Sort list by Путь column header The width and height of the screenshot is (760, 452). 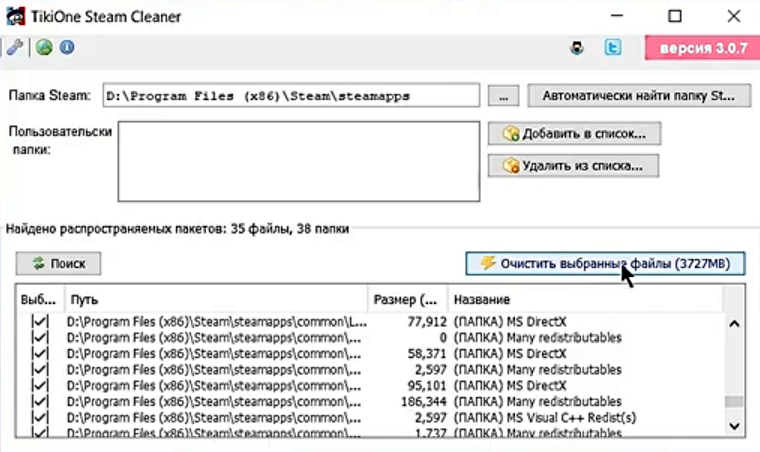(216, 299)
